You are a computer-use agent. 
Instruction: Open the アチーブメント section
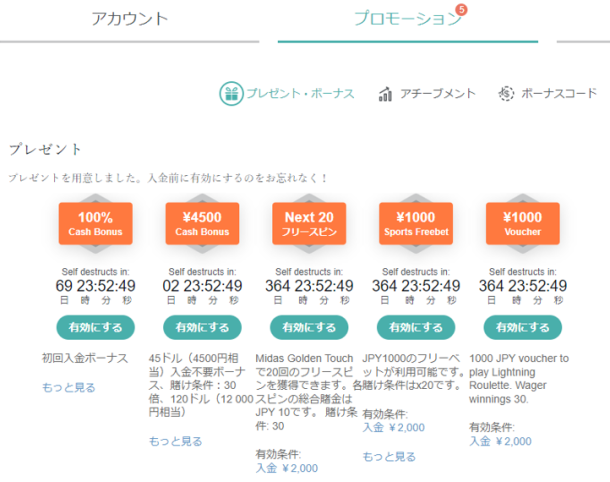[438, 93]
